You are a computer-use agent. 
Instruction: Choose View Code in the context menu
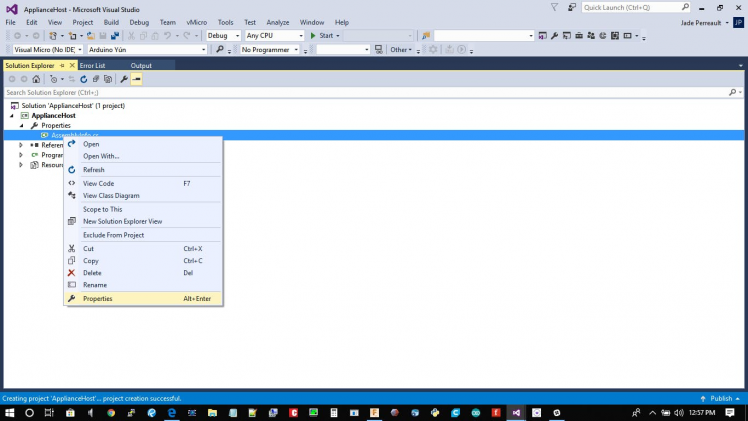143,184
